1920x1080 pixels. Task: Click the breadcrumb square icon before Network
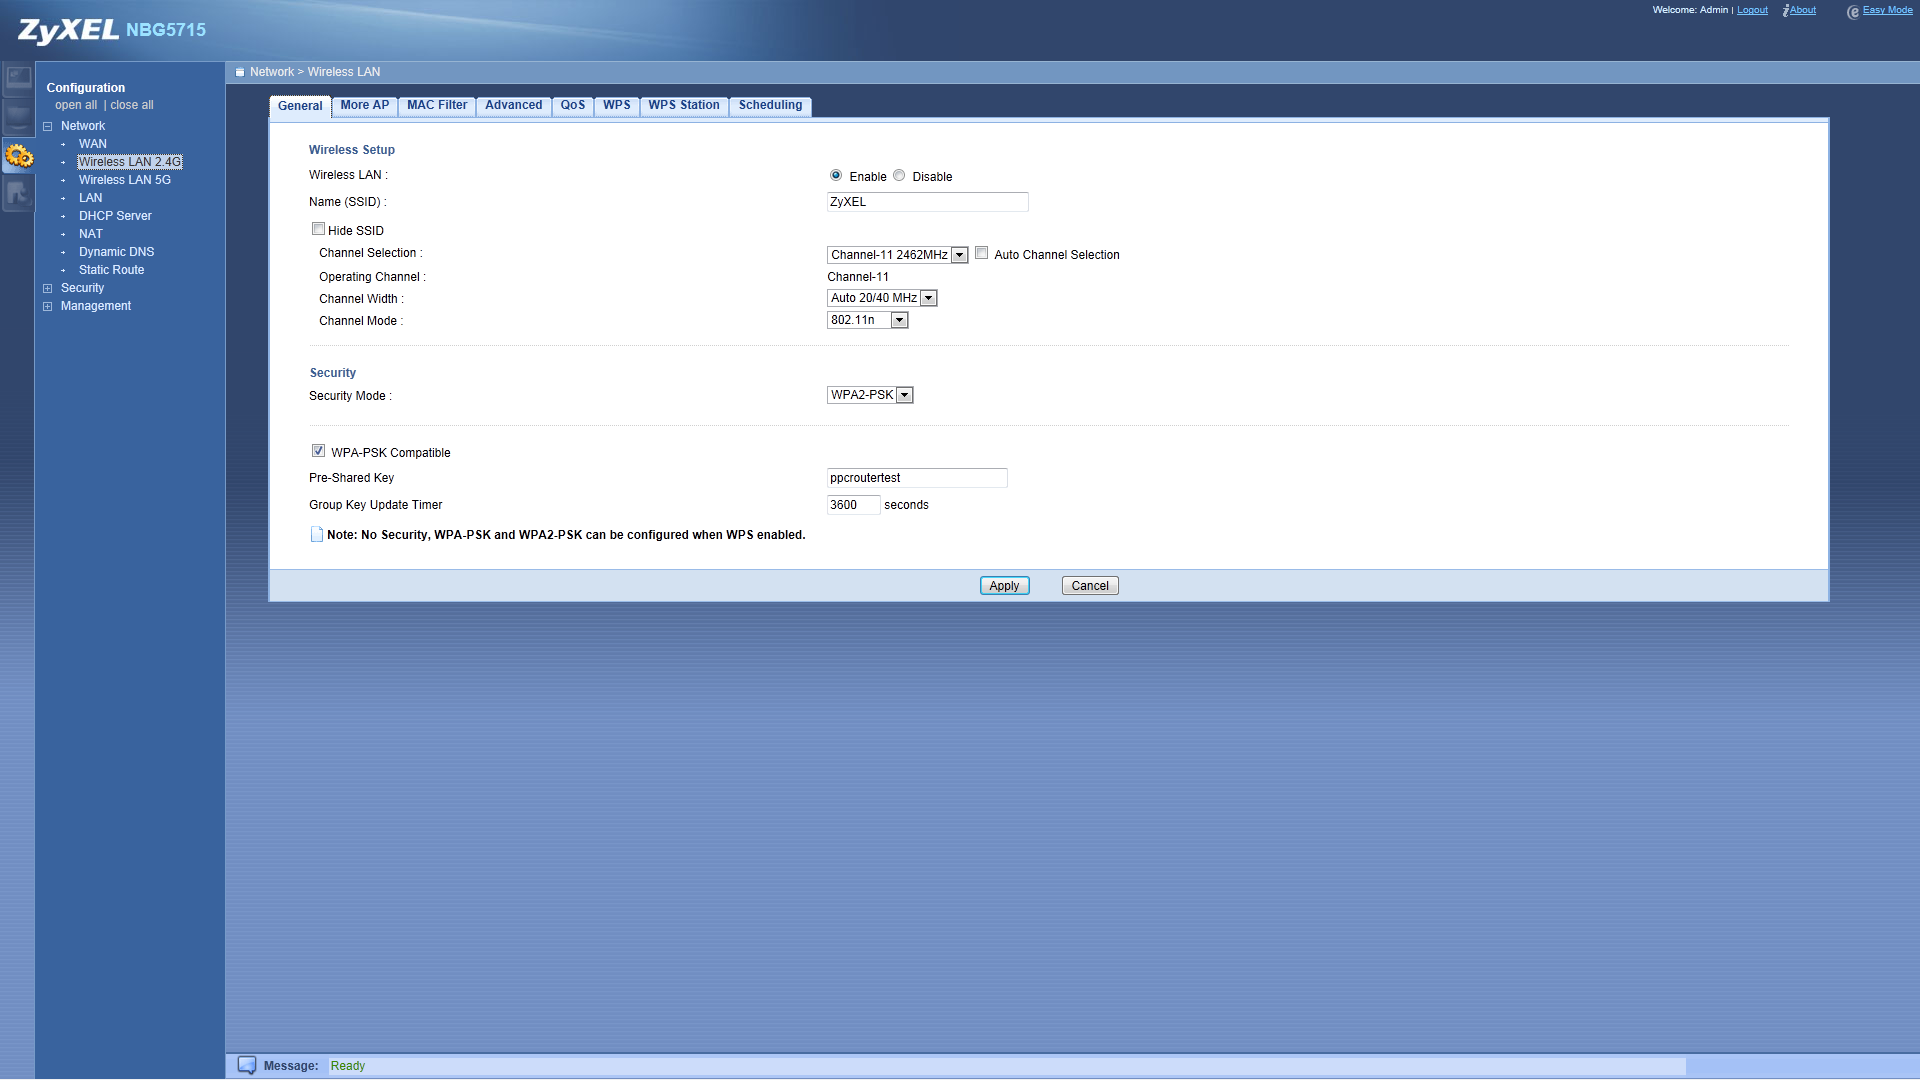tap(240, 72)
